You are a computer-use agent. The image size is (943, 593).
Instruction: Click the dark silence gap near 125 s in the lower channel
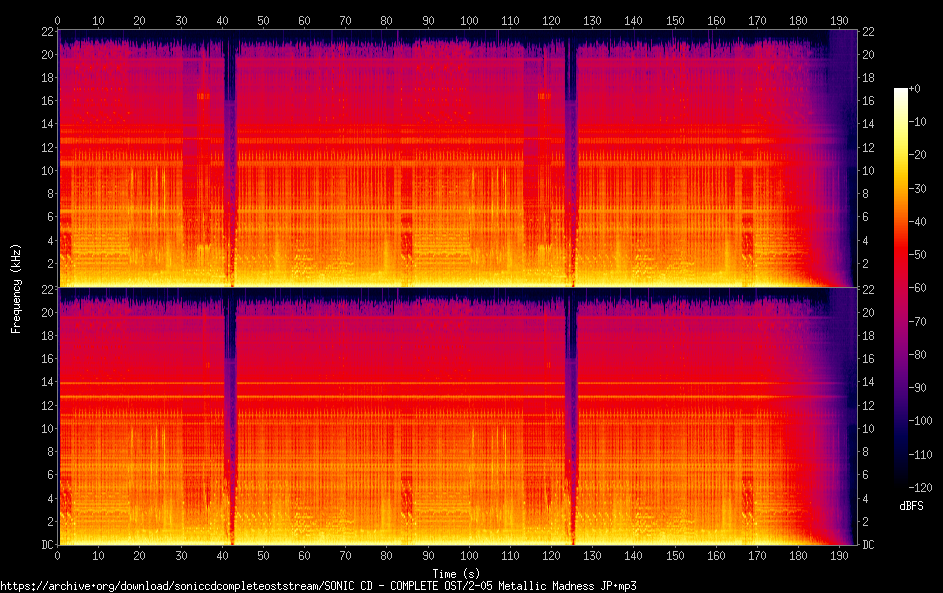pos(571,420)
